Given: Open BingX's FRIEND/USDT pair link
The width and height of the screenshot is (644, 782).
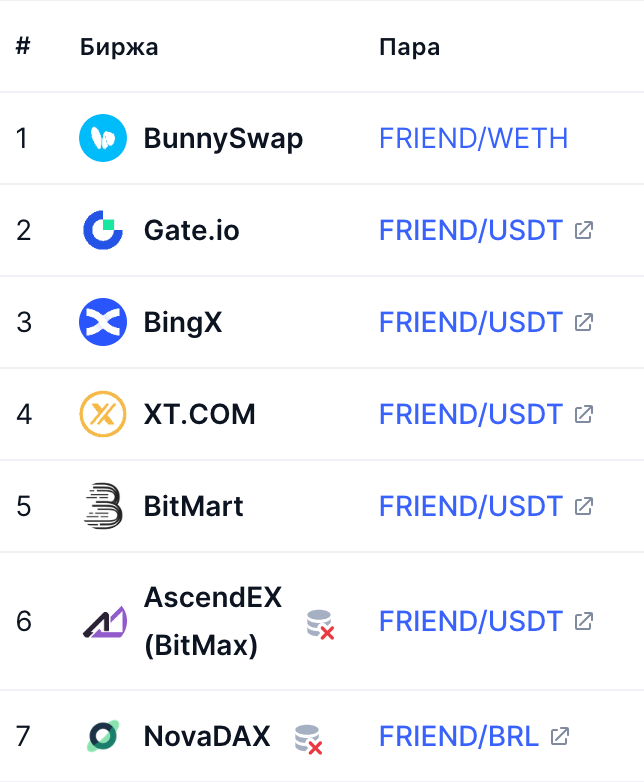Looking at the screenshot, I should tap(471, 322).
